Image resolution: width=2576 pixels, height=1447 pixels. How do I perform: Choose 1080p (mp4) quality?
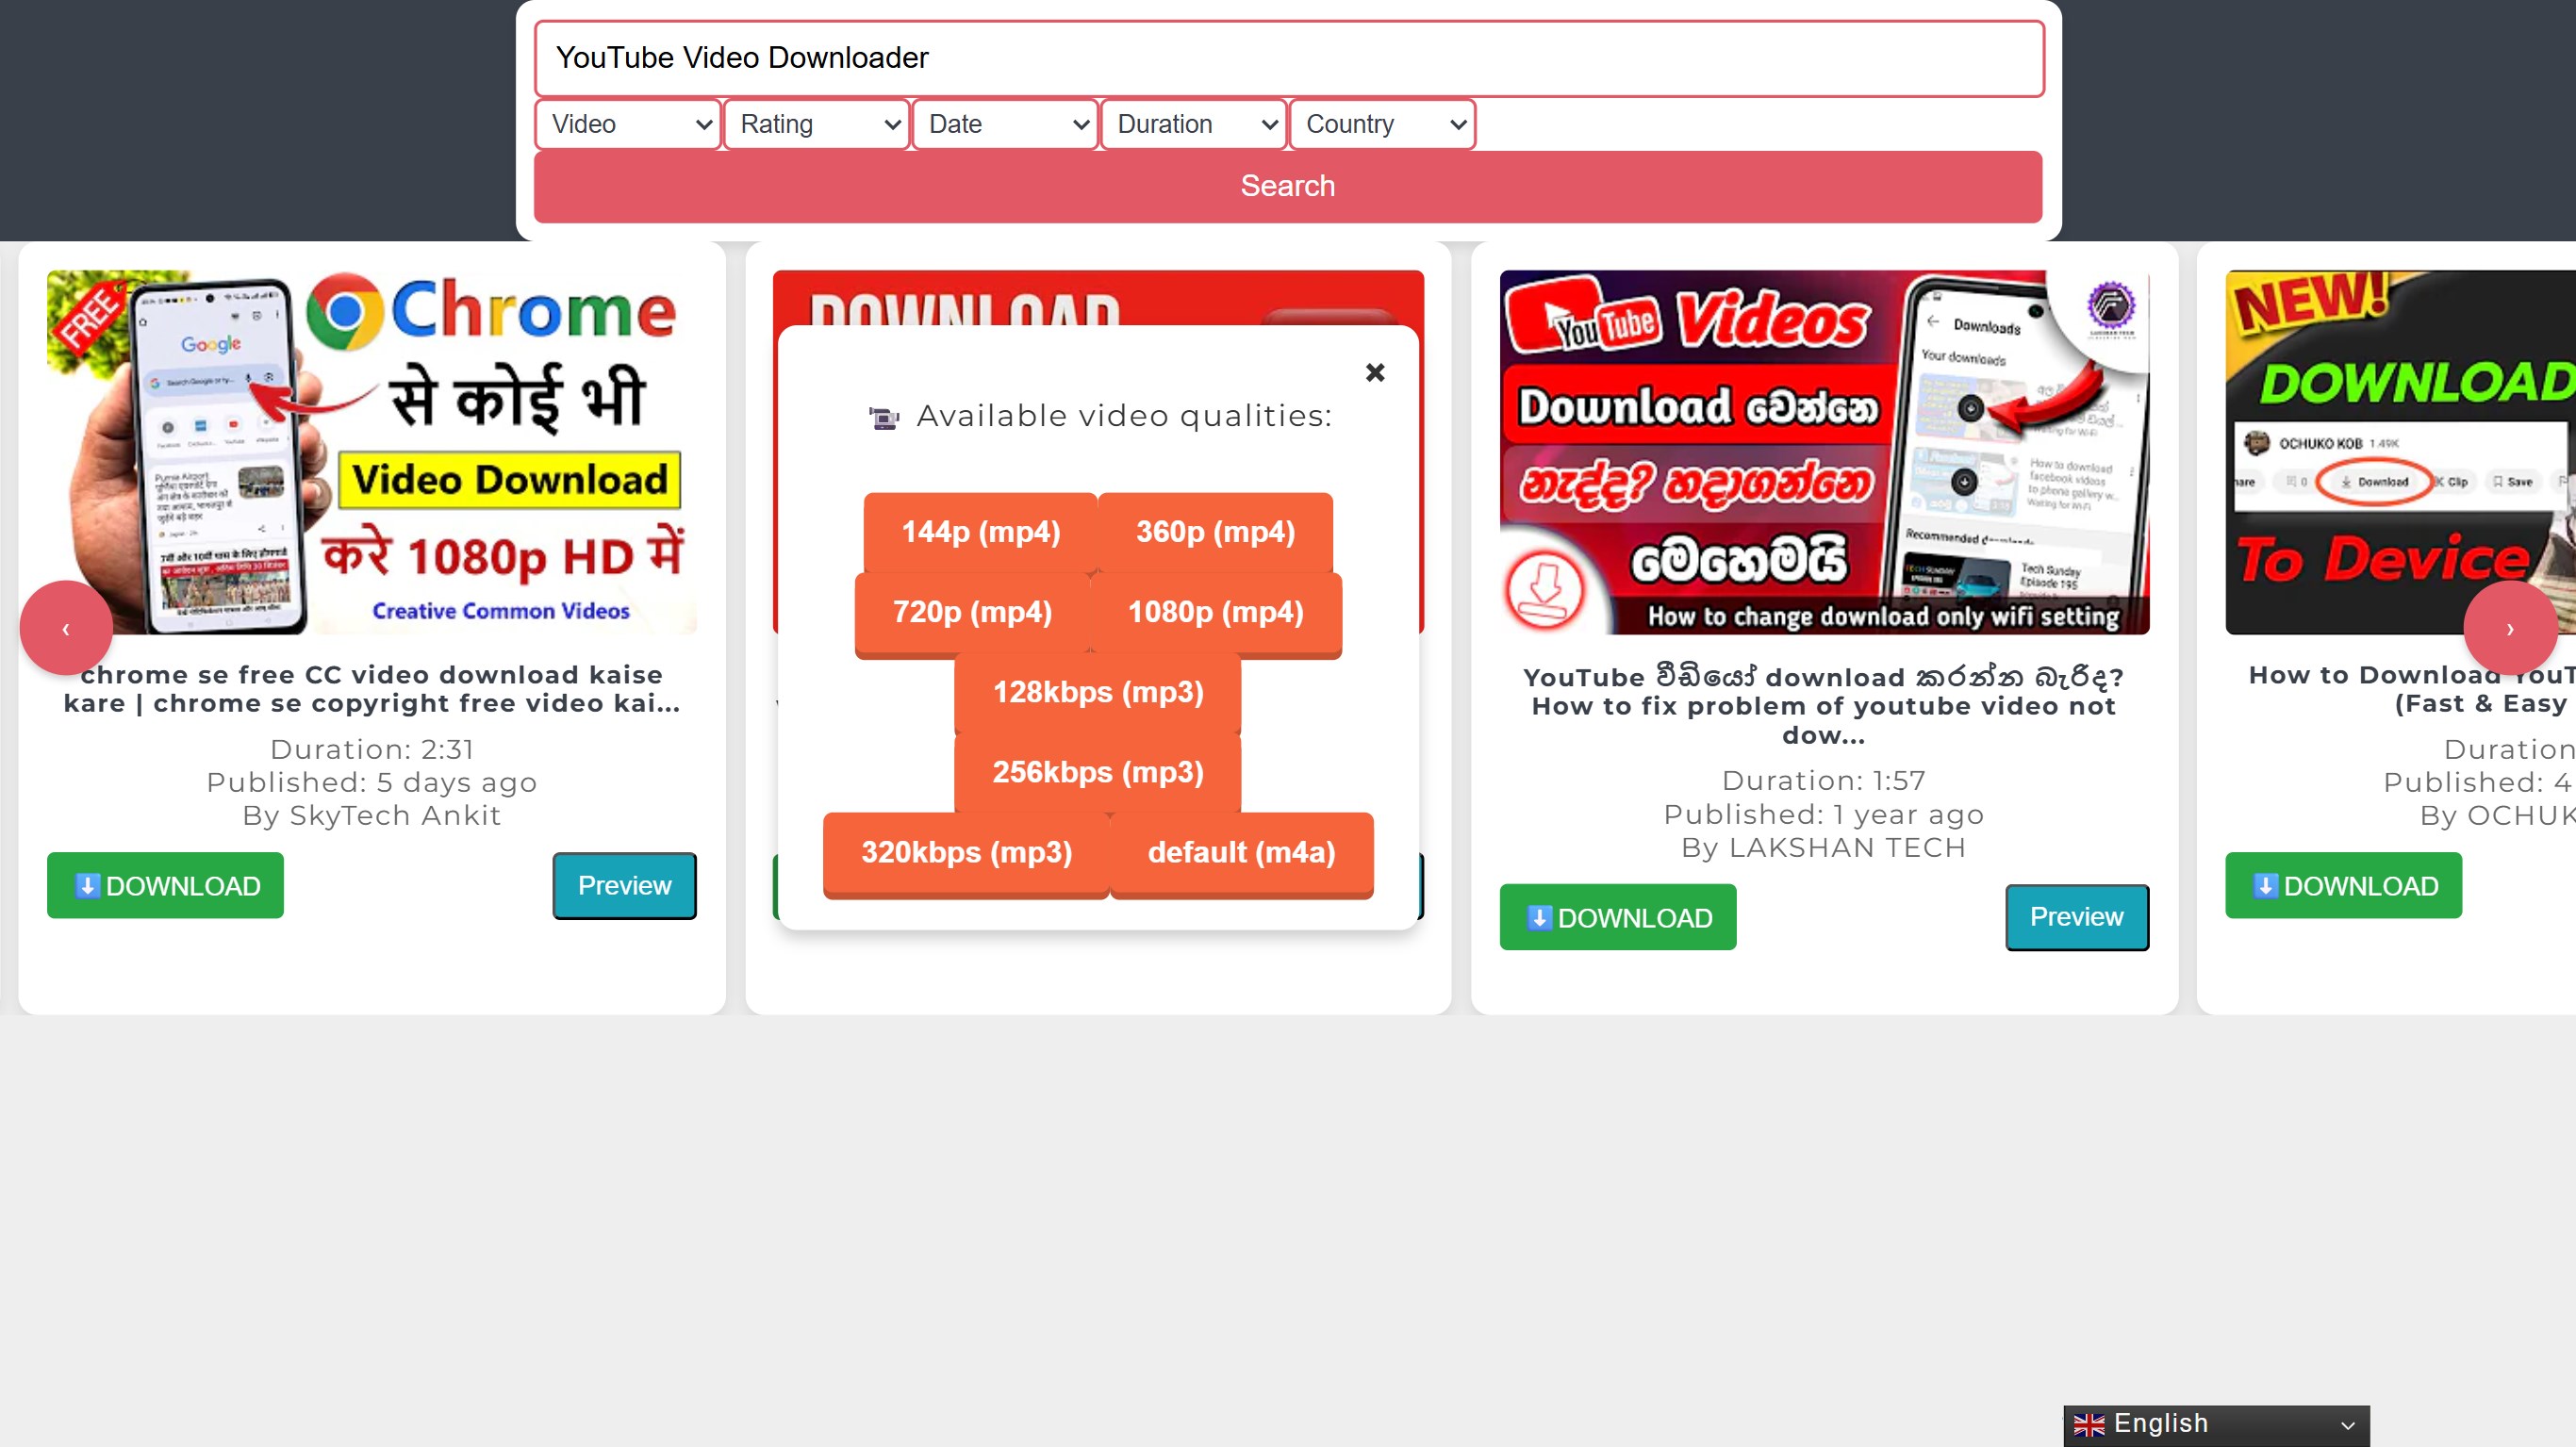(x=1215, y=612)
